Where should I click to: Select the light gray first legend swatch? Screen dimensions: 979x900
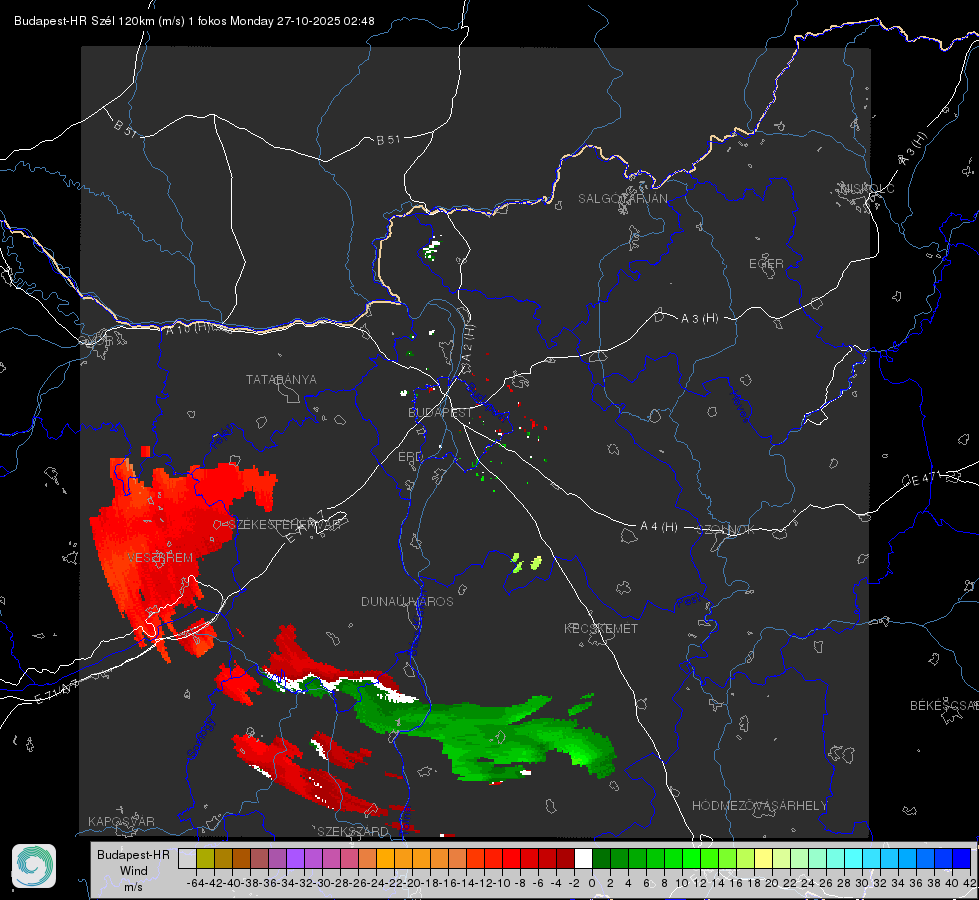(187, 858)
